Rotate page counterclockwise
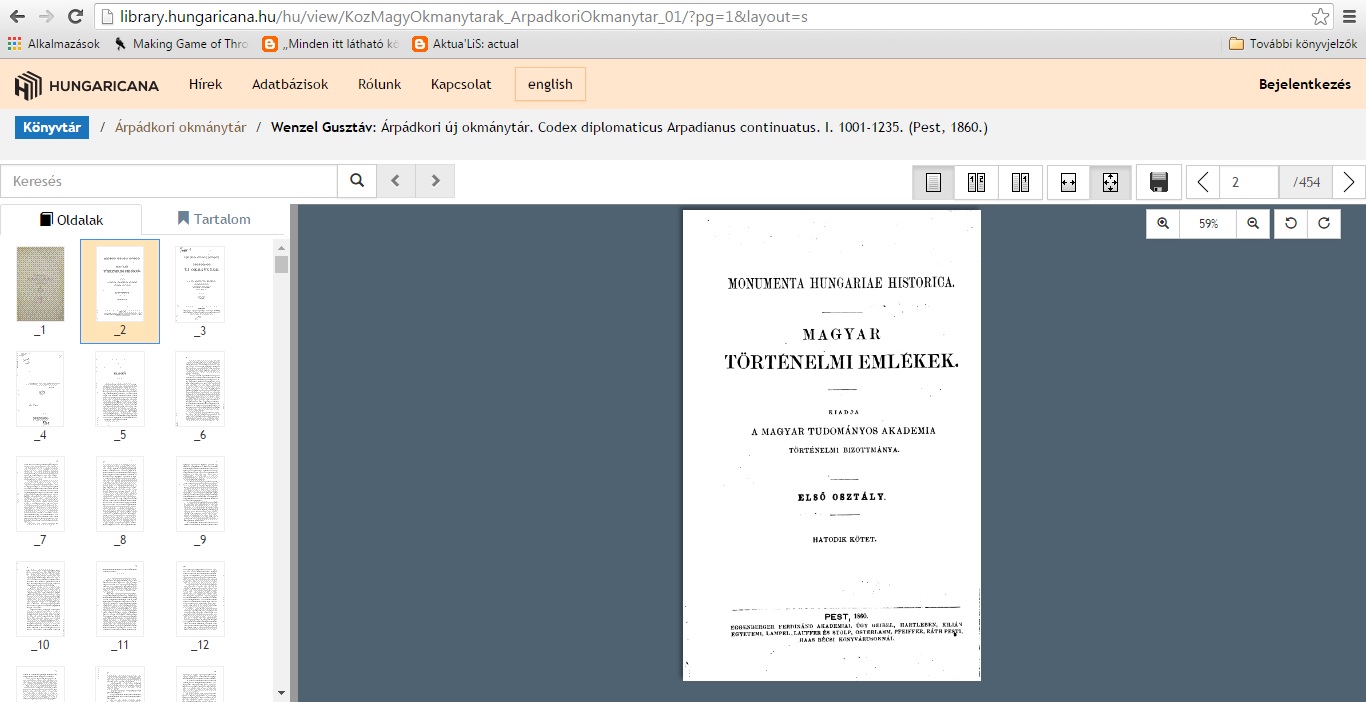 point(1291,224)
